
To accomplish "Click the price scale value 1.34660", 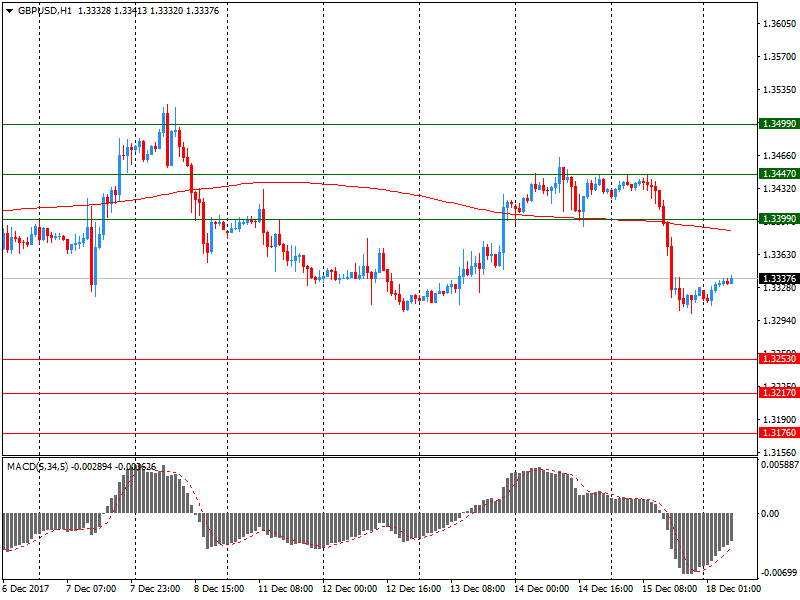I will pos(779,156).
